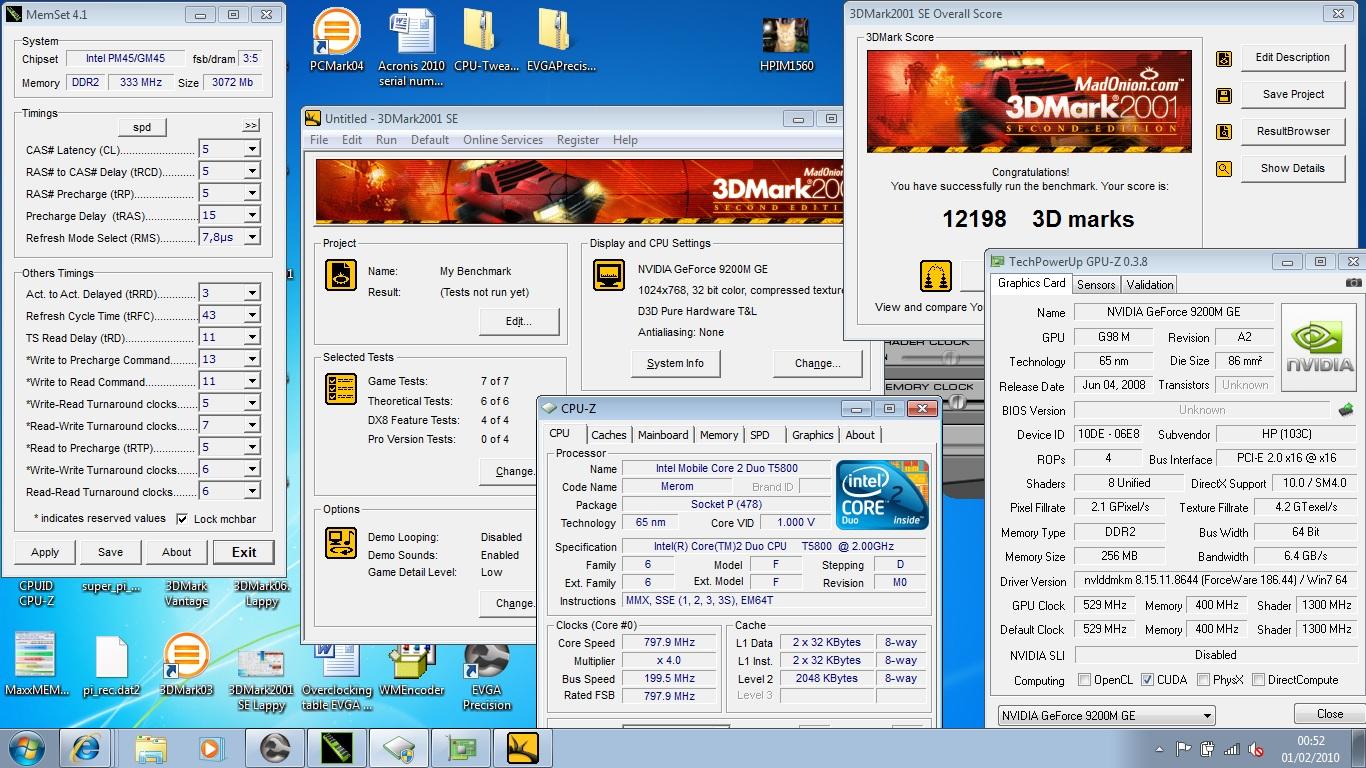Image resolution: width=1366 pixels, height=768 pixels.
Task: Launch the EVGA Precision desktop shortcut
Action: coord(487,677)
